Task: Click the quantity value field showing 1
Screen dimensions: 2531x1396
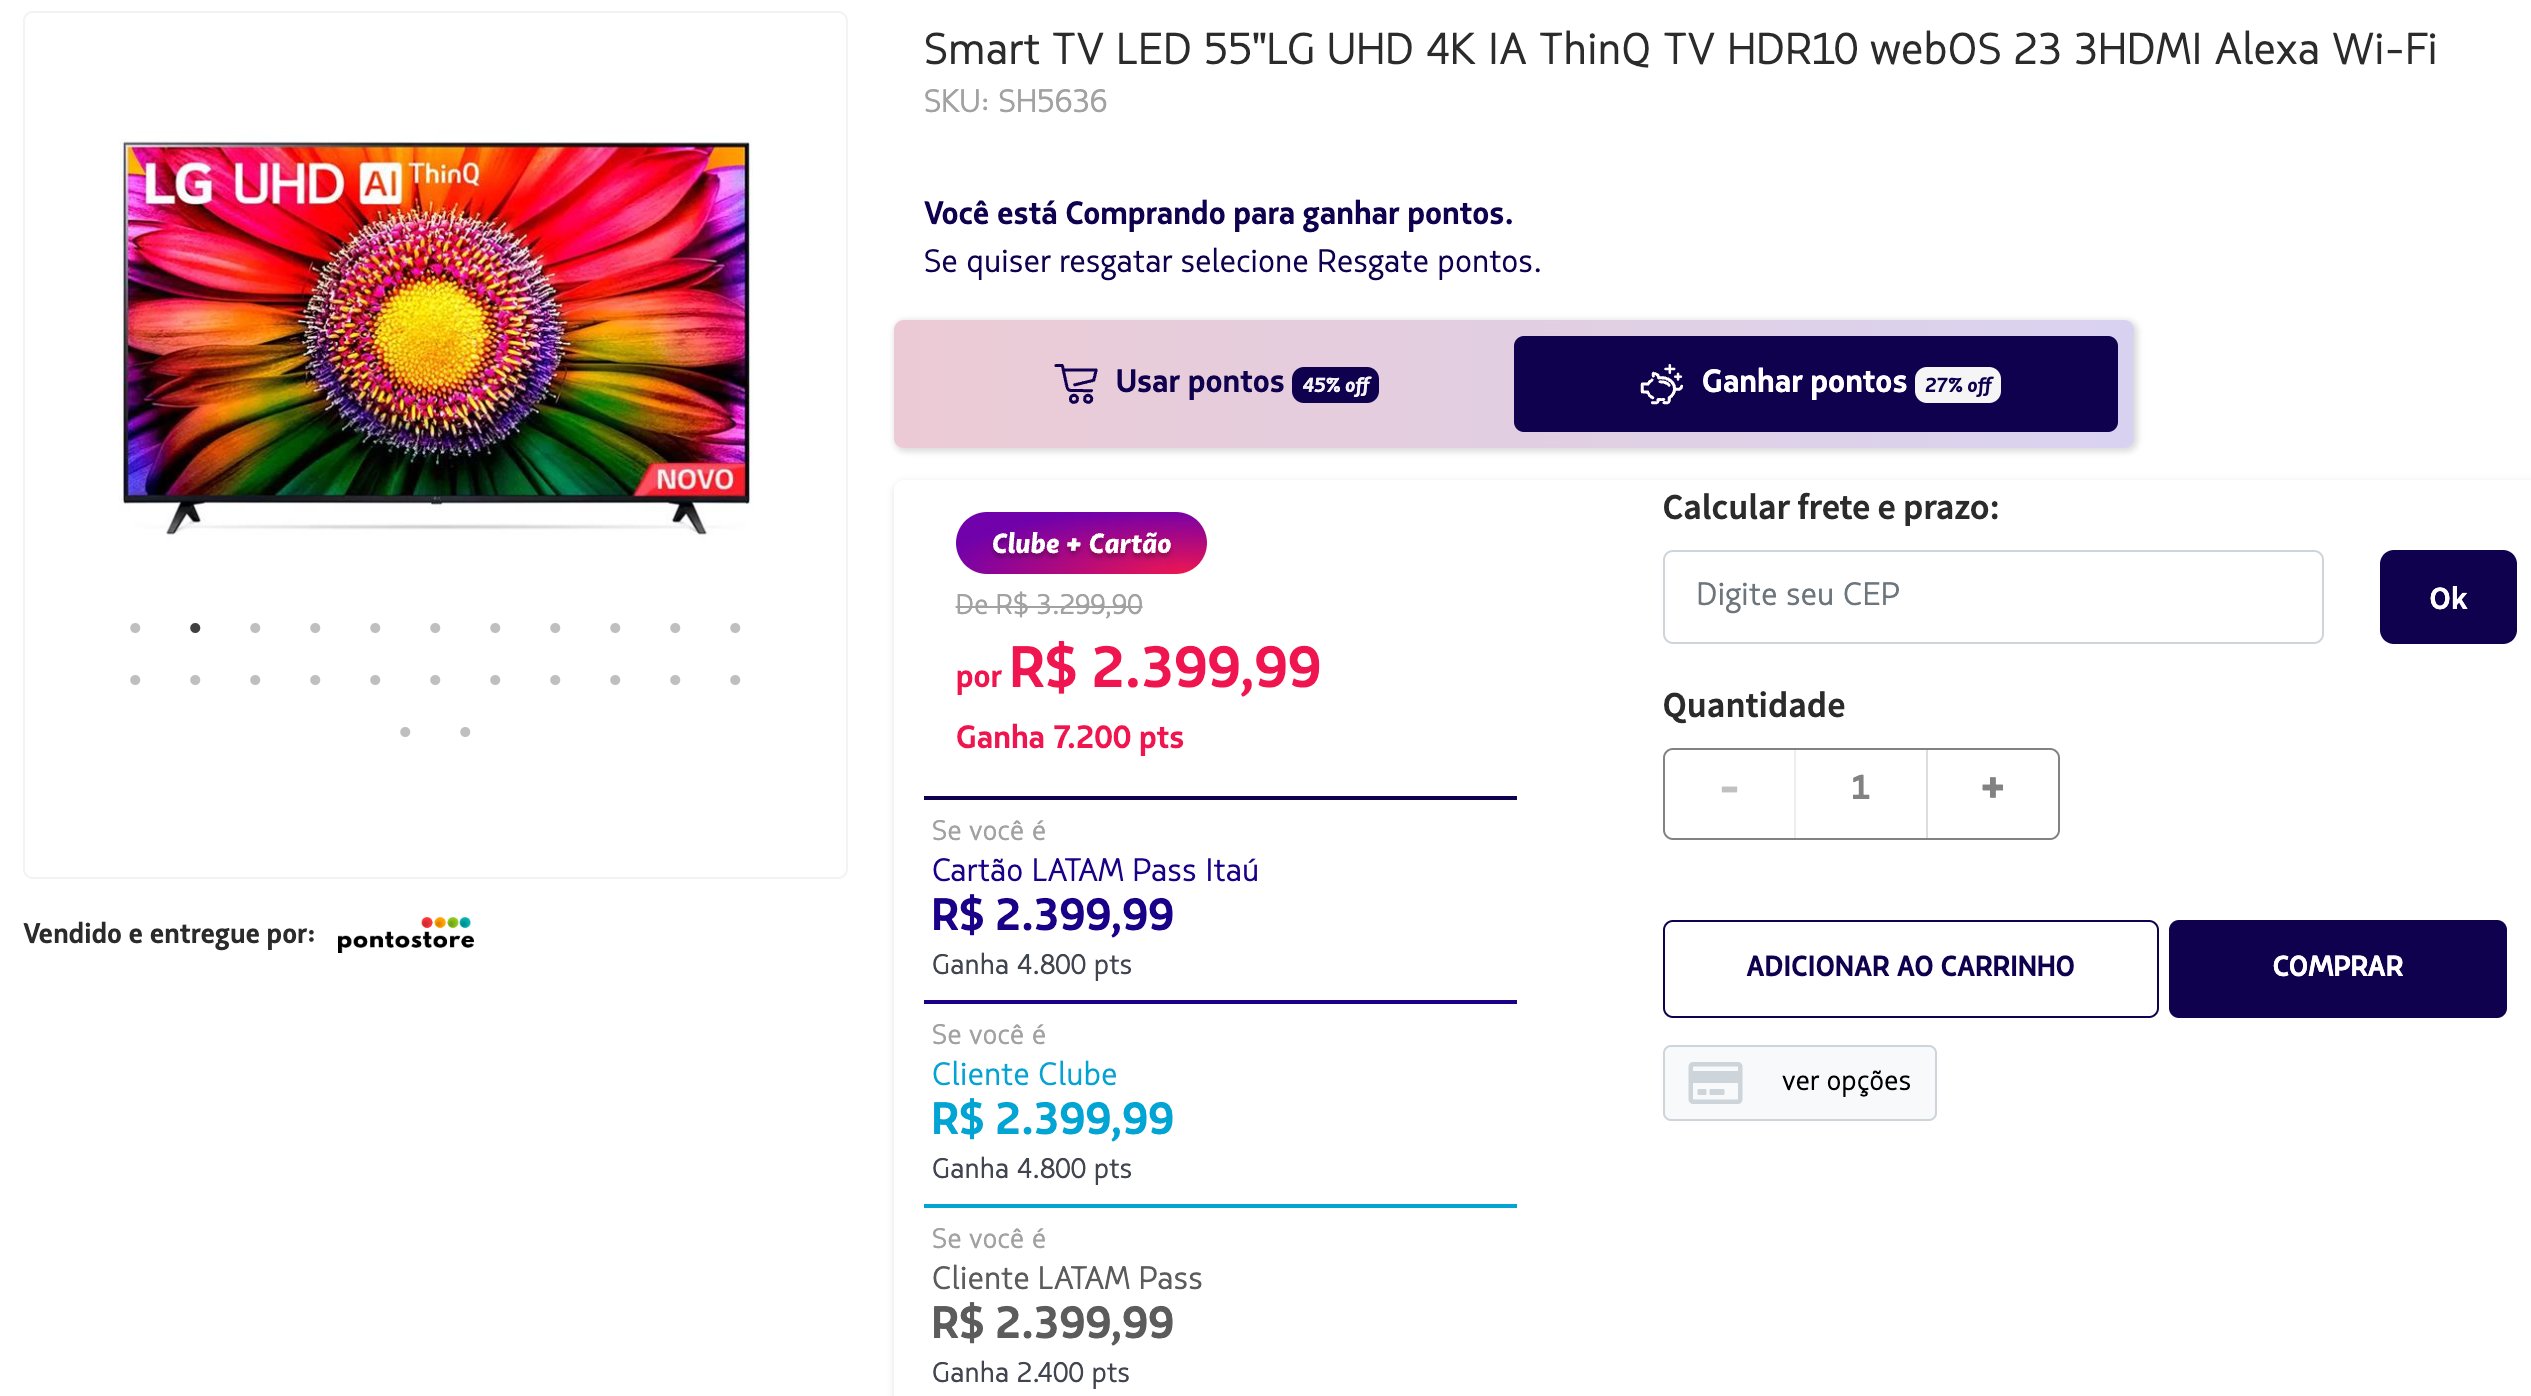Action: pyautogui.click(x=1860, y=788)
